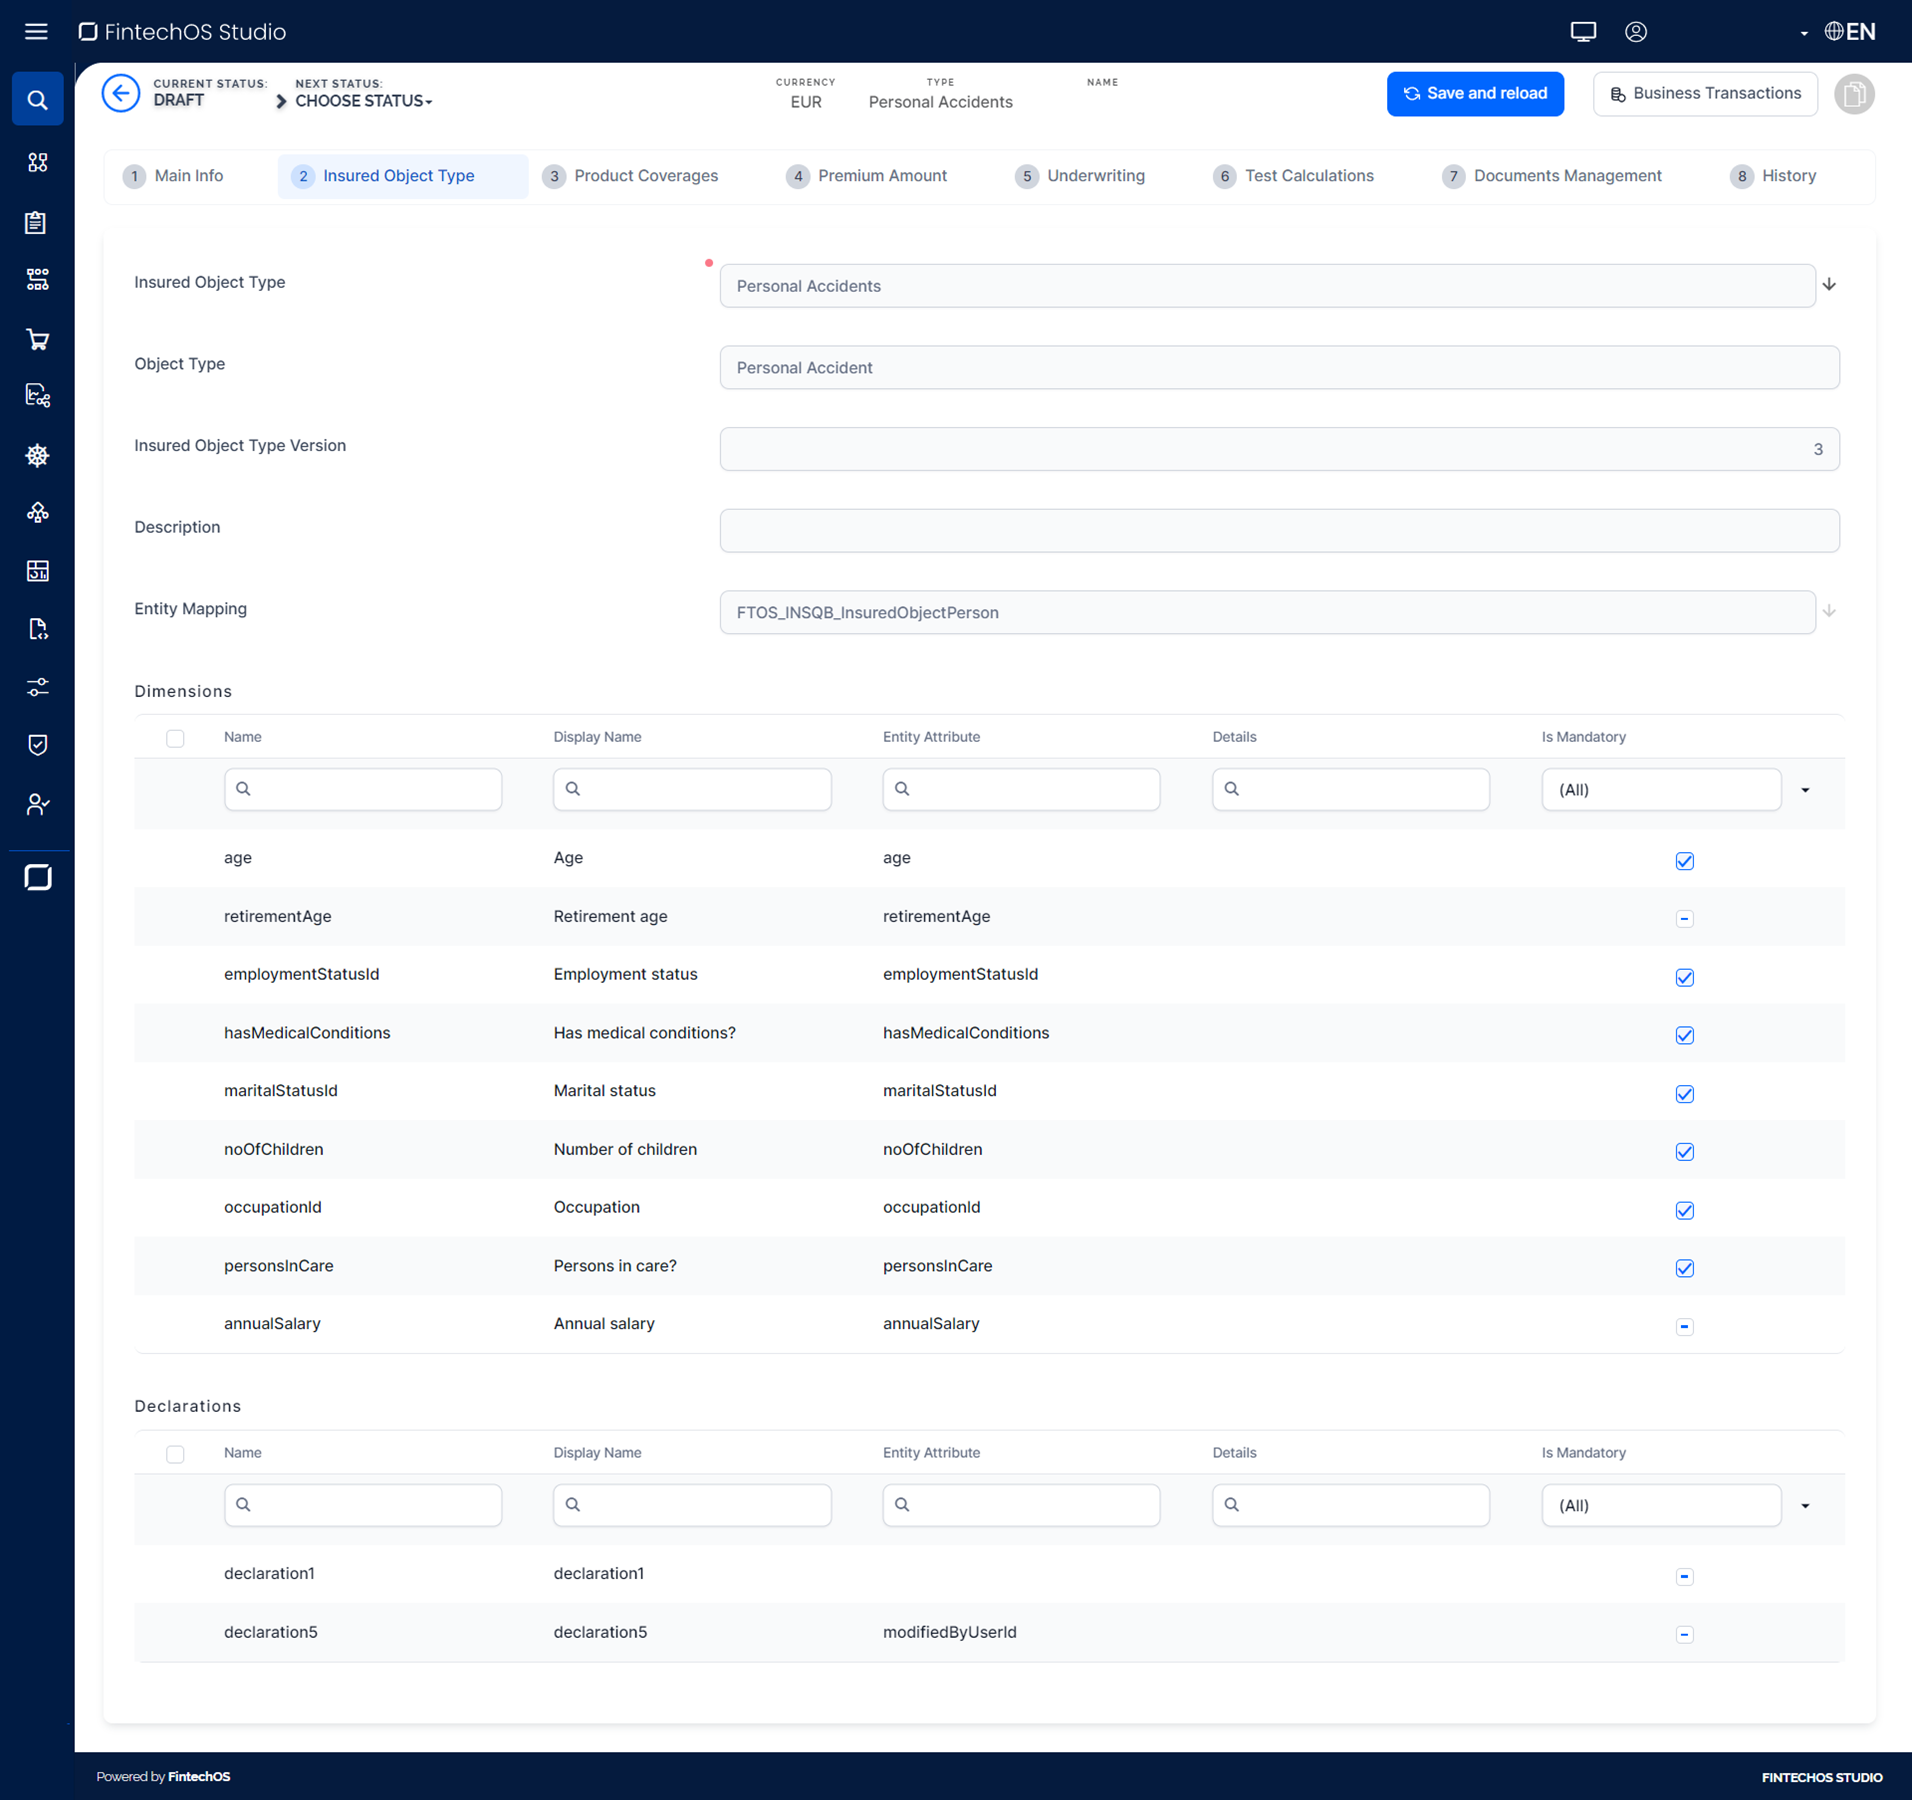This screenshot has width=1912, height=1800.
Task: Open the shield check sidebar icon
Action: click(x=38, y=745)
